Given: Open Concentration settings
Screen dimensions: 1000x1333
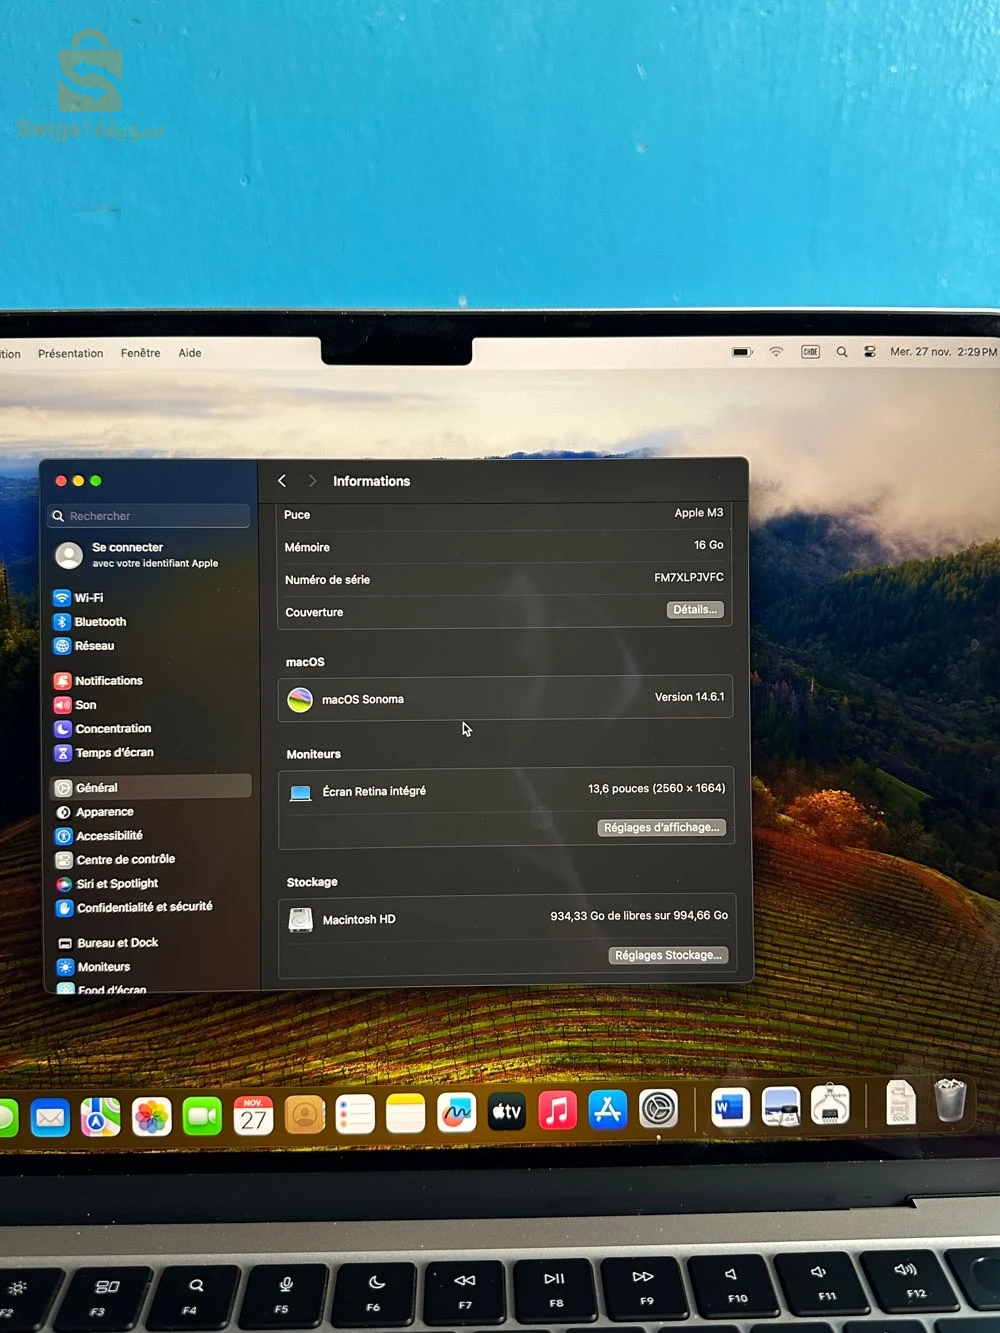Looking at the screenshot, I should click(x=102, y=729).
